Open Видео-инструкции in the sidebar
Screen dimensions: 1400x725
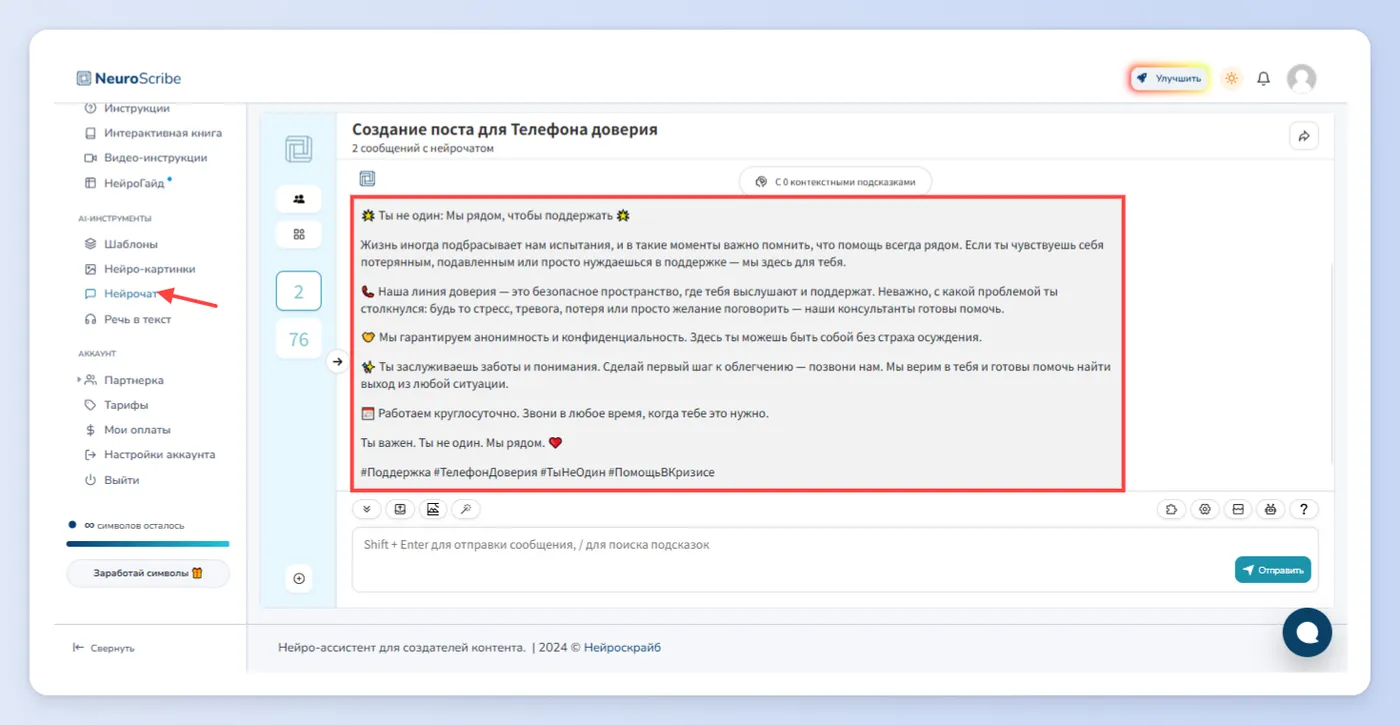(146, 158)
